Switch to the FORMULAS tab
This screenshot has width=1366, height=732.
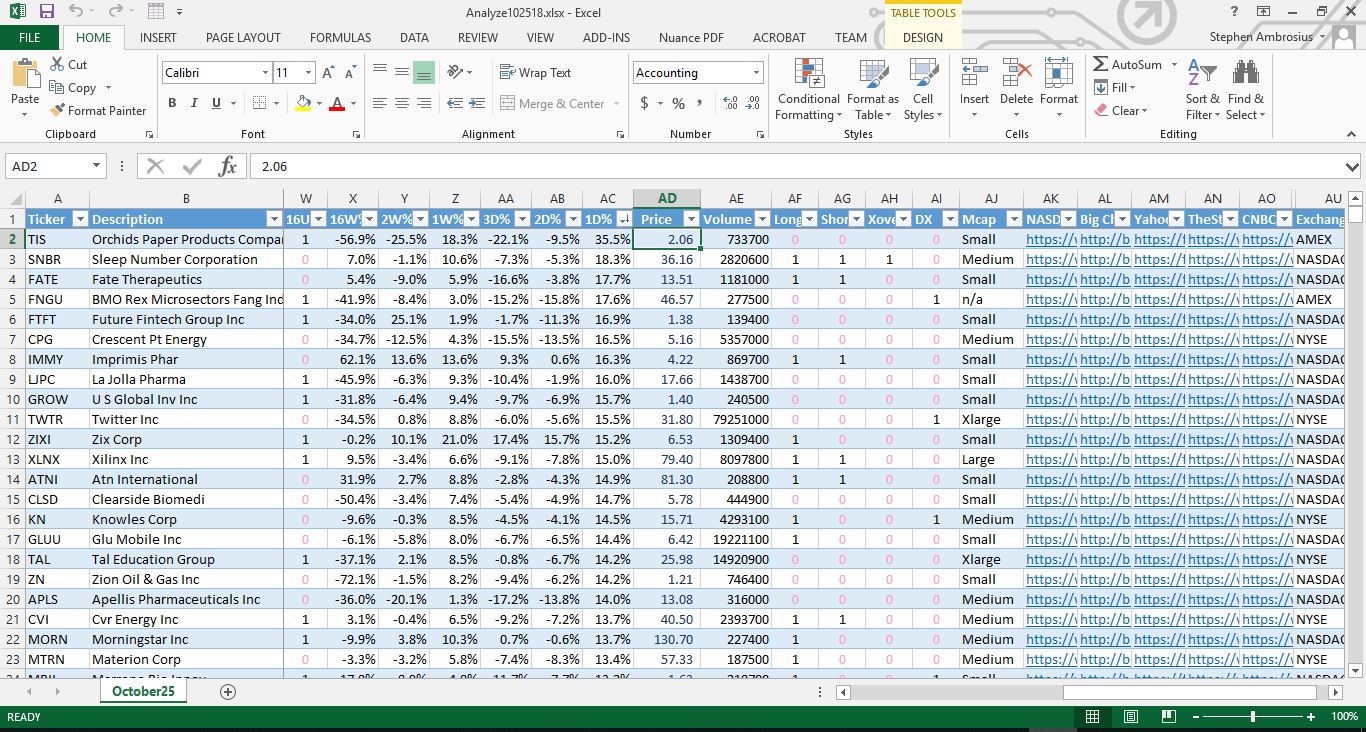click(x=340, y=38)
